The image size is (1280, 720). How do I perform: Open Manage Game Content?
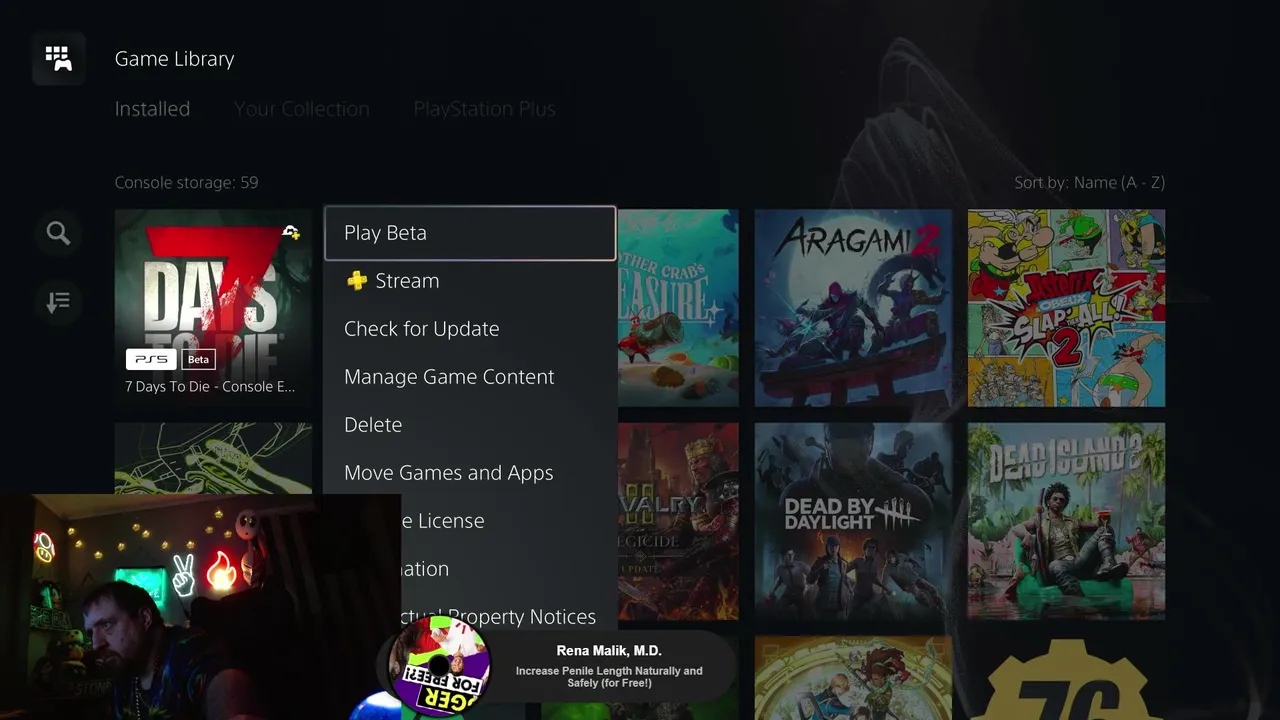470,377
